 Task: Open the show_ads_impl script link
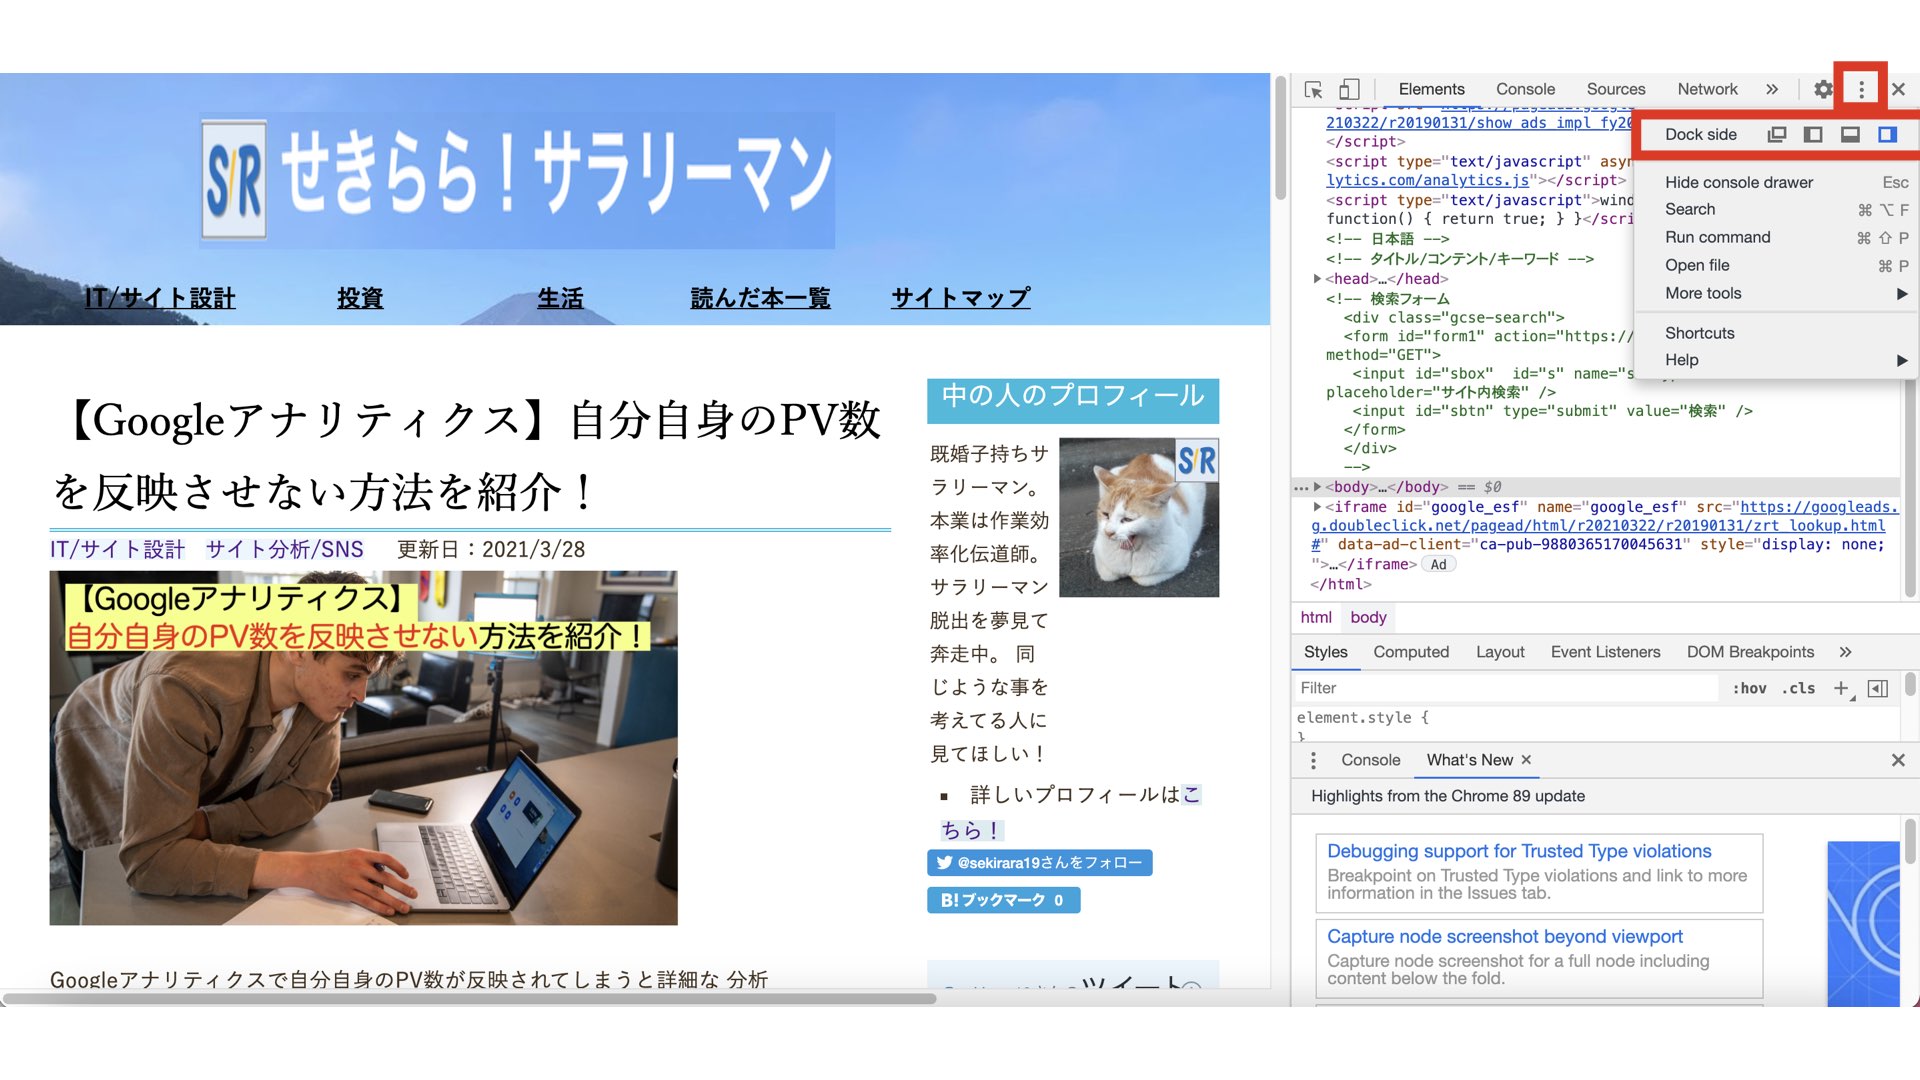click(1478, 123)
